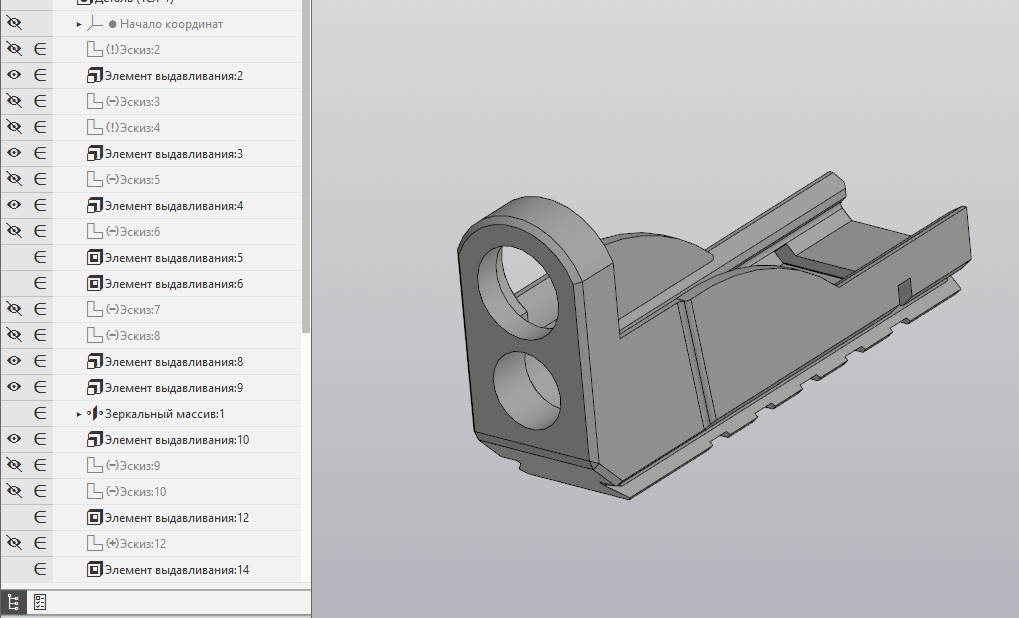Image resolution: width=1019 pixels, height=618 pixels.
Task: Toggle eye icon for Эскиз:4
Action: 14,127
